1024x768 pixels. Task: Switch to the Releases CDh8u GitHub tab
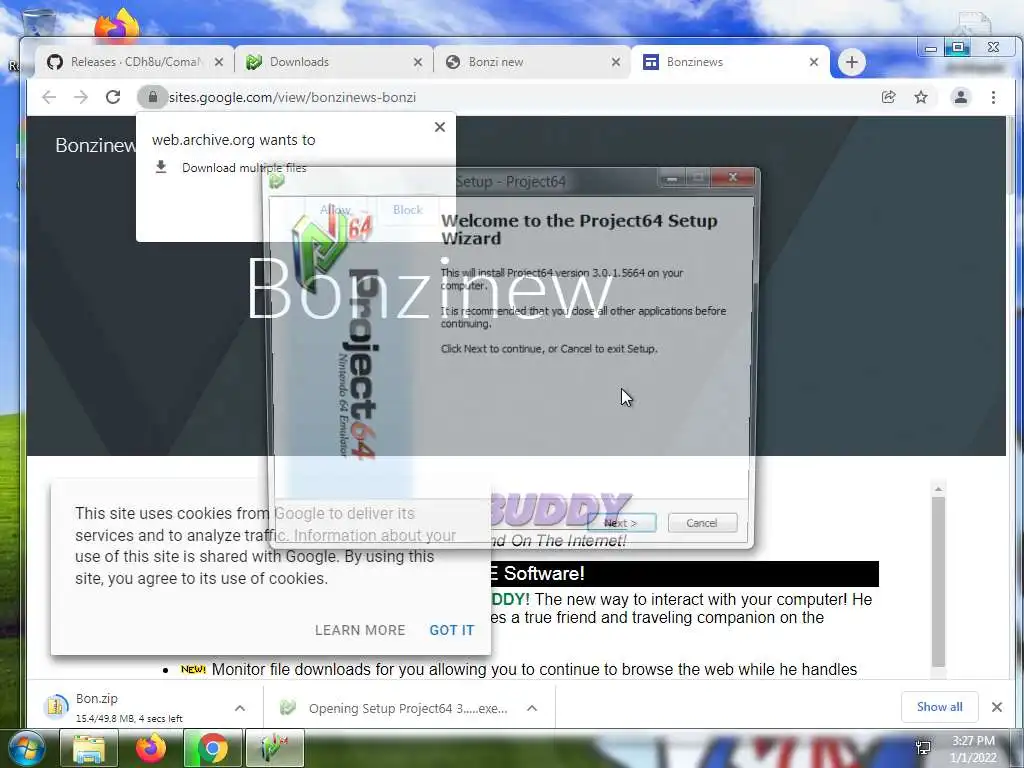(x=134, y=62)
